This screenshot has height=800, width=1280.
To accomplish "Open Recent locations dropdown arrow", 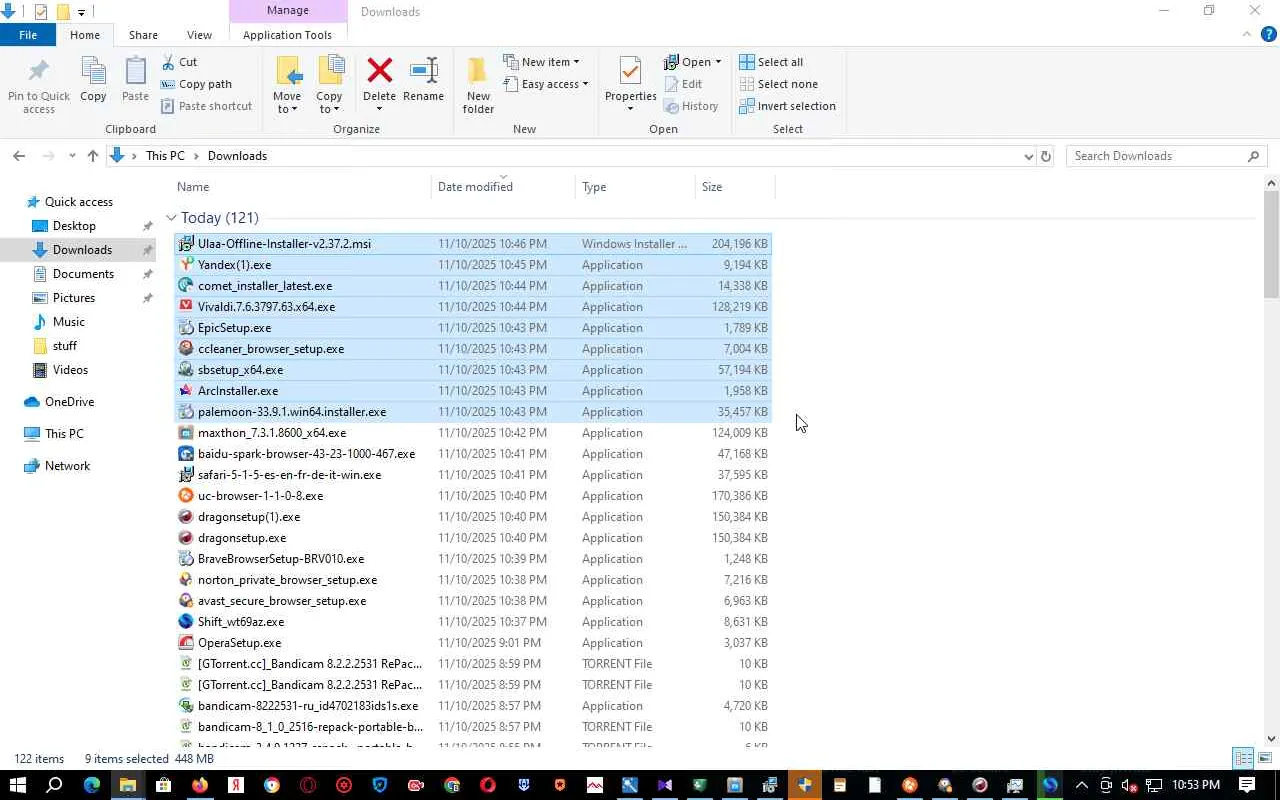I will [x=72, y=156].
